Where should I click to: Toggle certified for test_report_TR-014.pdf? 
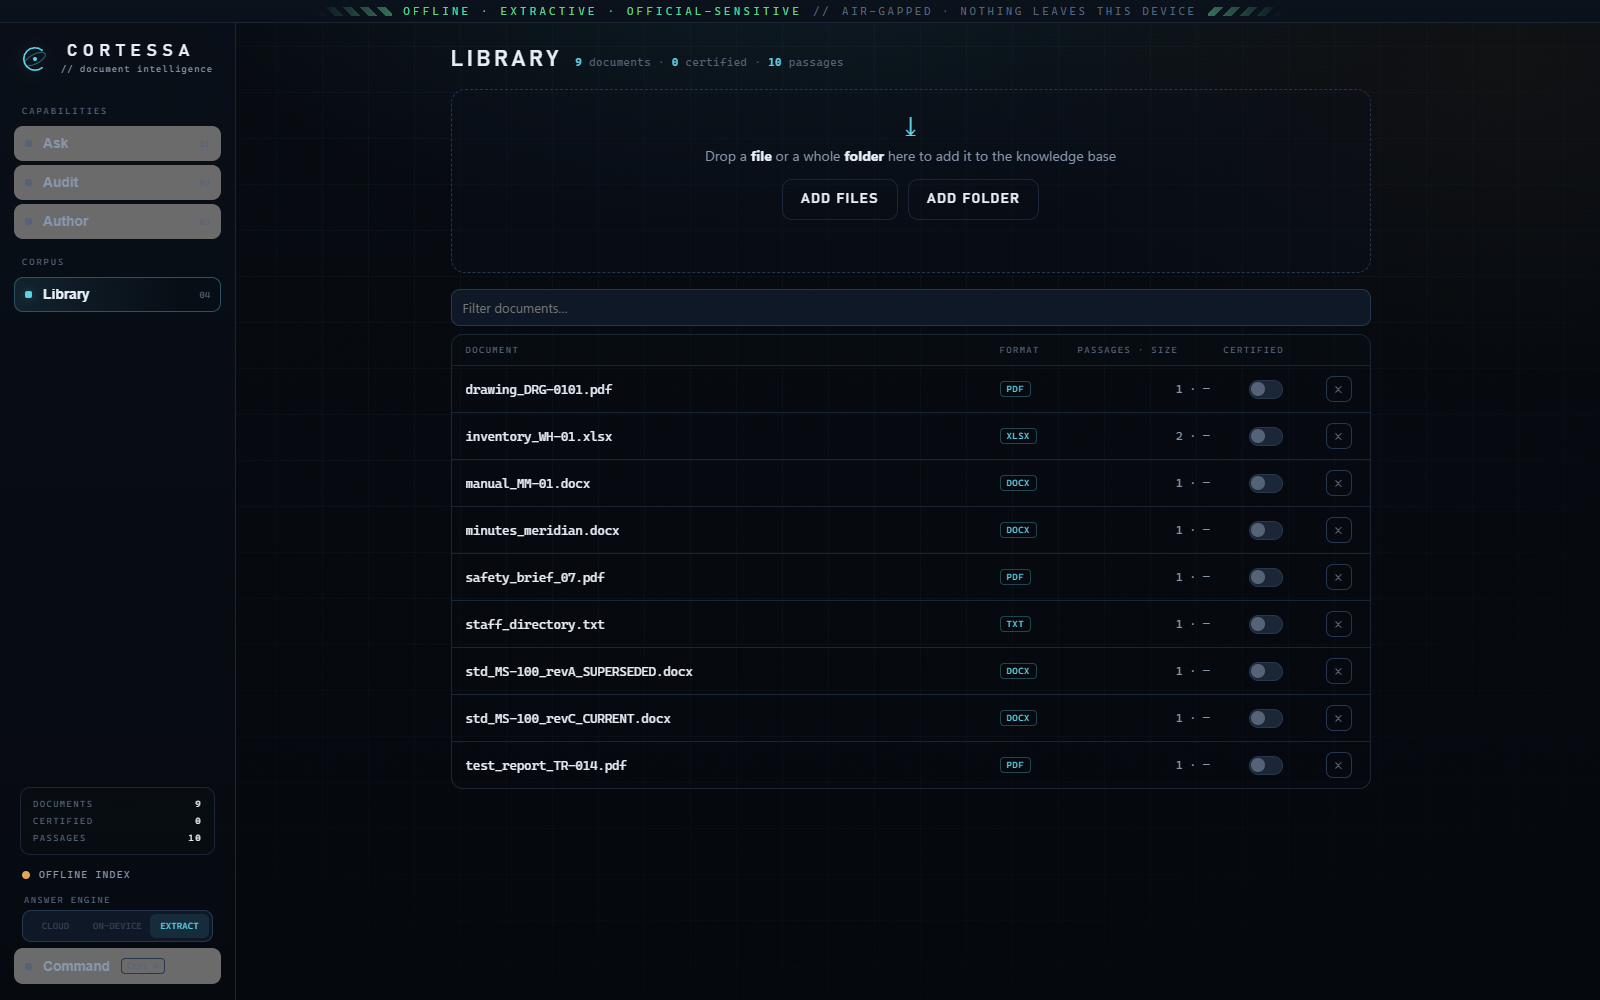coord(1265,765)
